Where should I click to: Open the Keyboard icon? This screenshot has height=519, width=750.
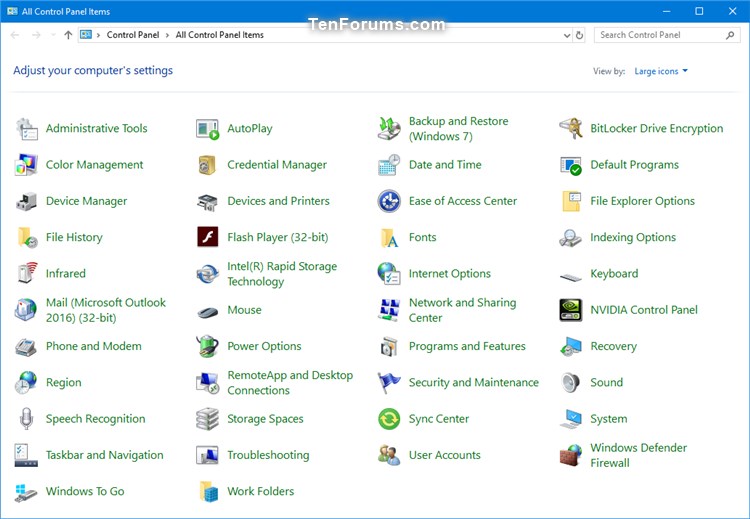pos(571,277)
